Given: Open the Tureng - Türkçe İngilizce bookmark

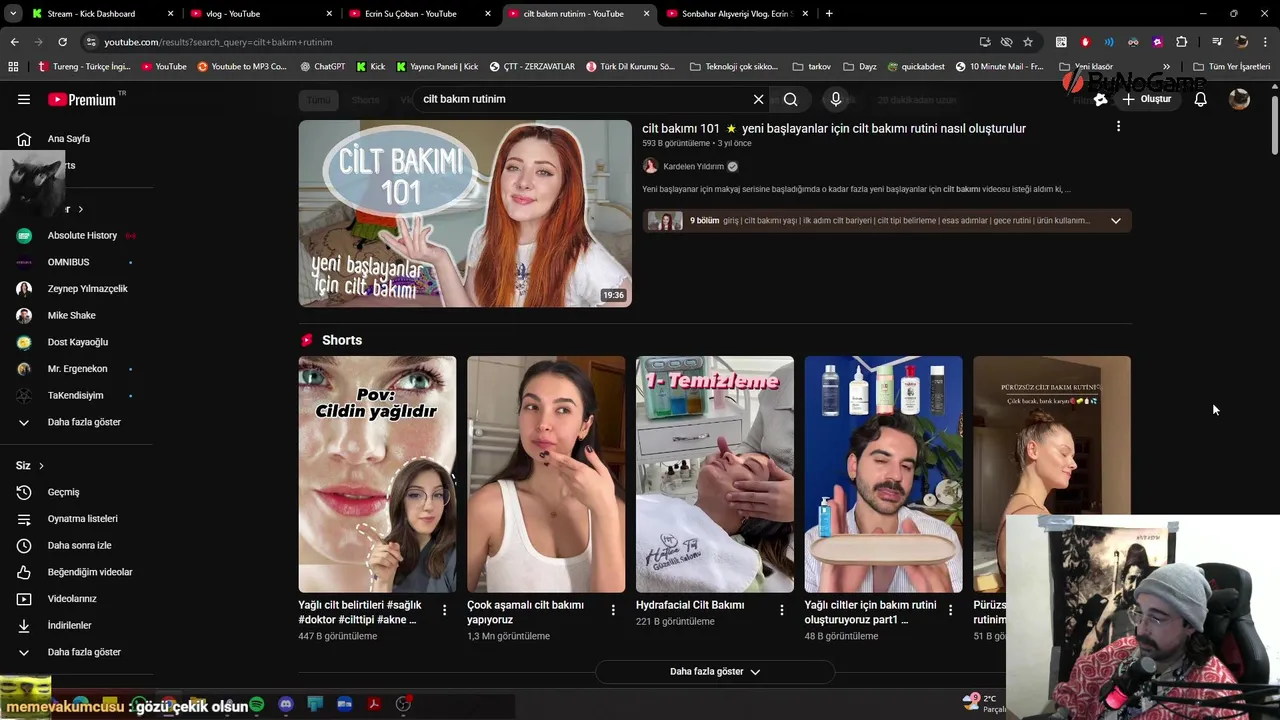Looking at the screenshot, I should point(84,67).
